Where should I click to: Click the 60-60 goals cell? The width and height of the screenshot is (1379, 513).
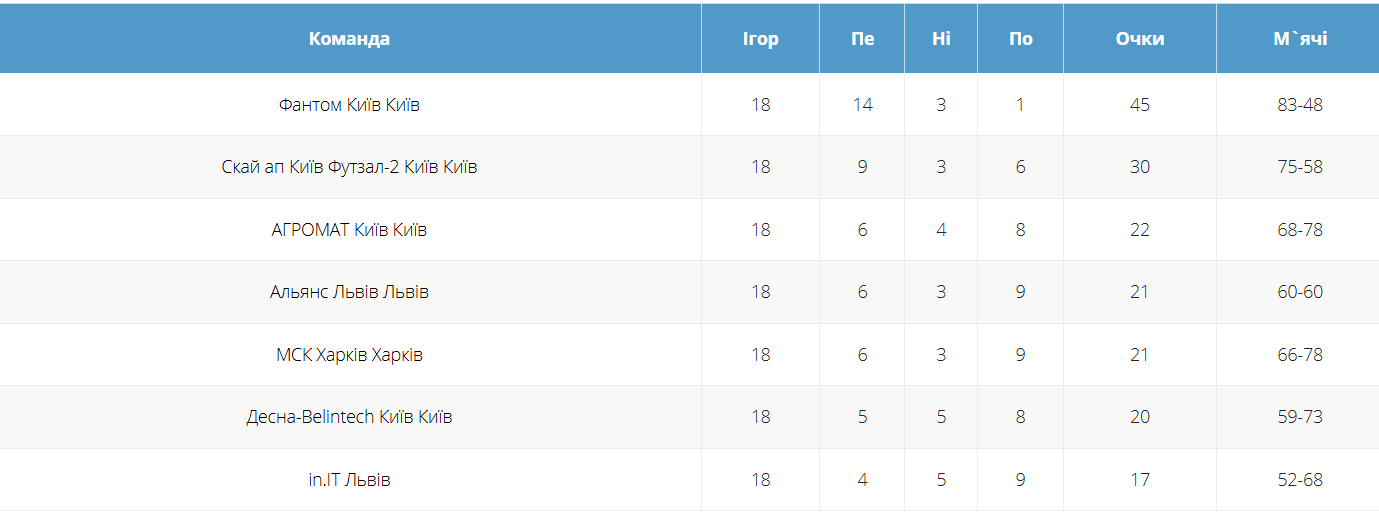click(1300, 292)
